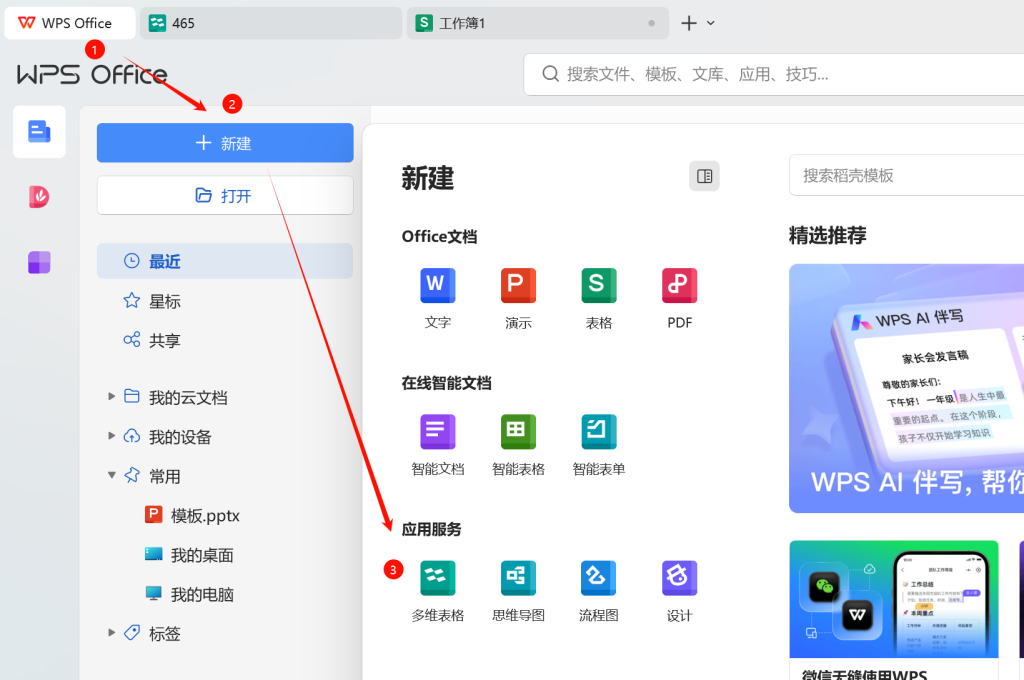Screen dimensions: 1024x680
Task: Switch to the 工作簿1 tab
Action: (x=537, y=23)
